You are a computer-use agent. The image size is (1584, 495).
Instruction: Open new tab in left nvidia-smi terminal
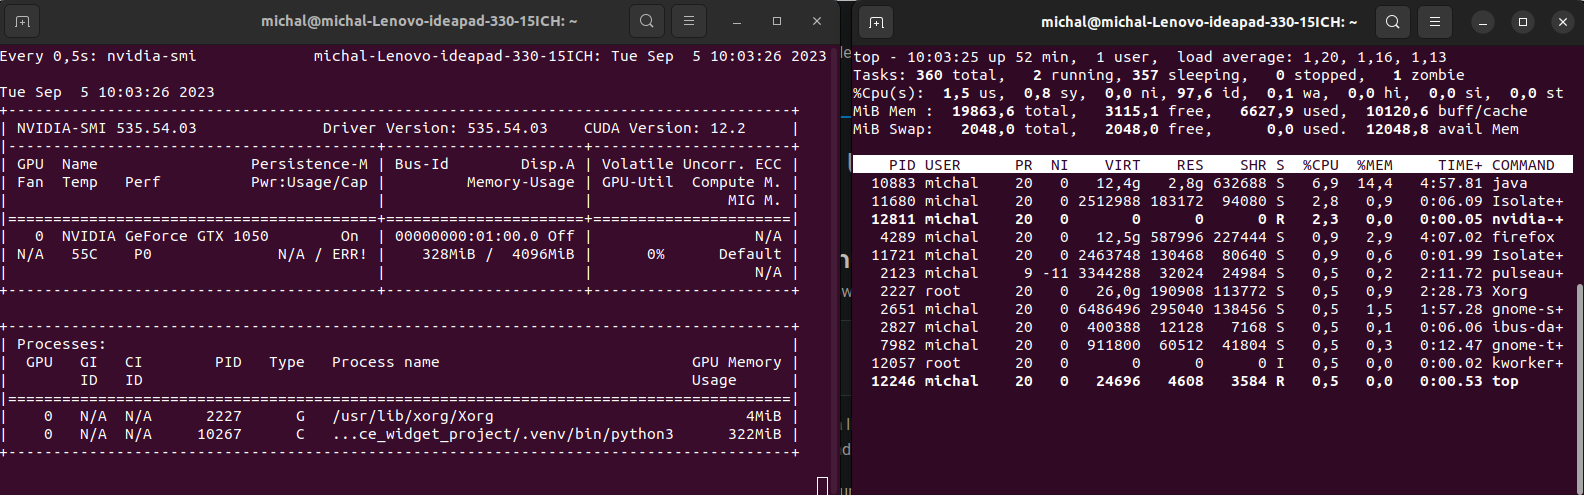(x=22, y=21)
